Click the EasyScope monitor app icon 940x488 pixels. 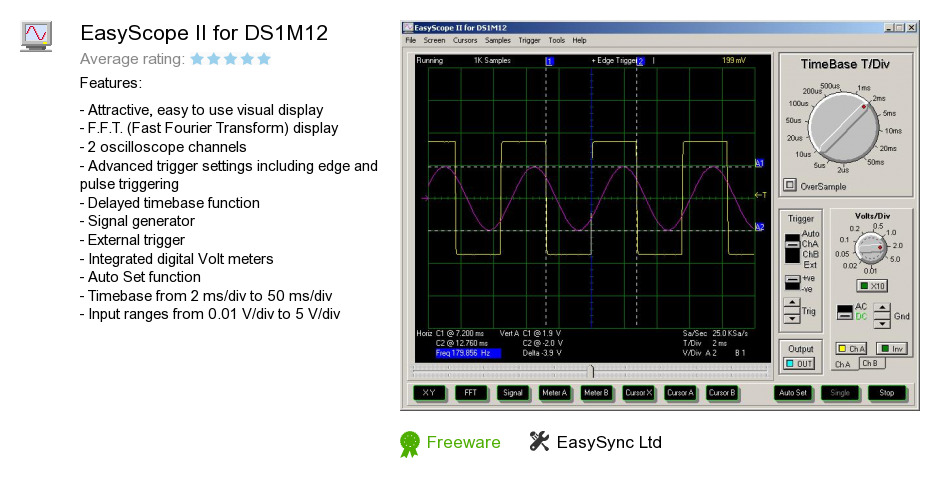[x=36, y=36]
